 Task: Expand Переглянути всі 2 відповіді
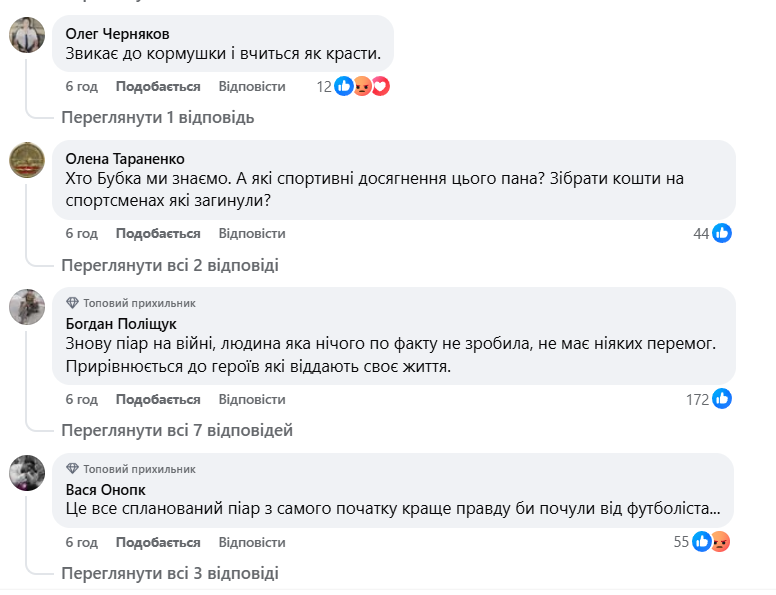coord(169,265)
